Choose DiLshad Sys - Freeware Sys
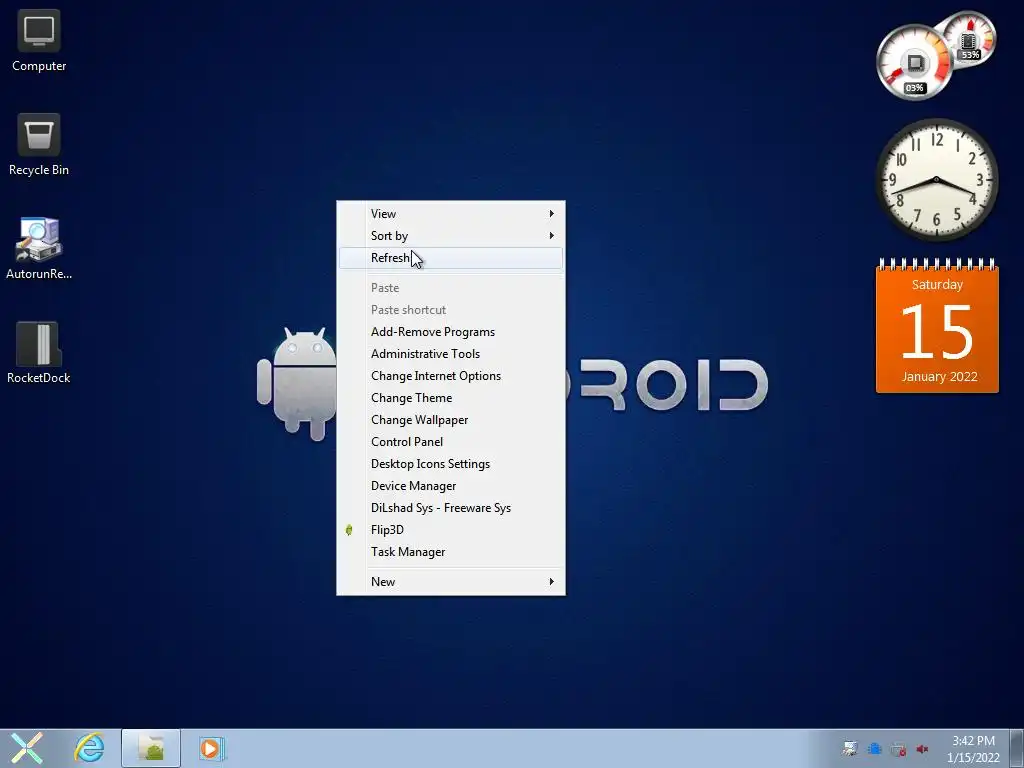 [x=451, y=508]
